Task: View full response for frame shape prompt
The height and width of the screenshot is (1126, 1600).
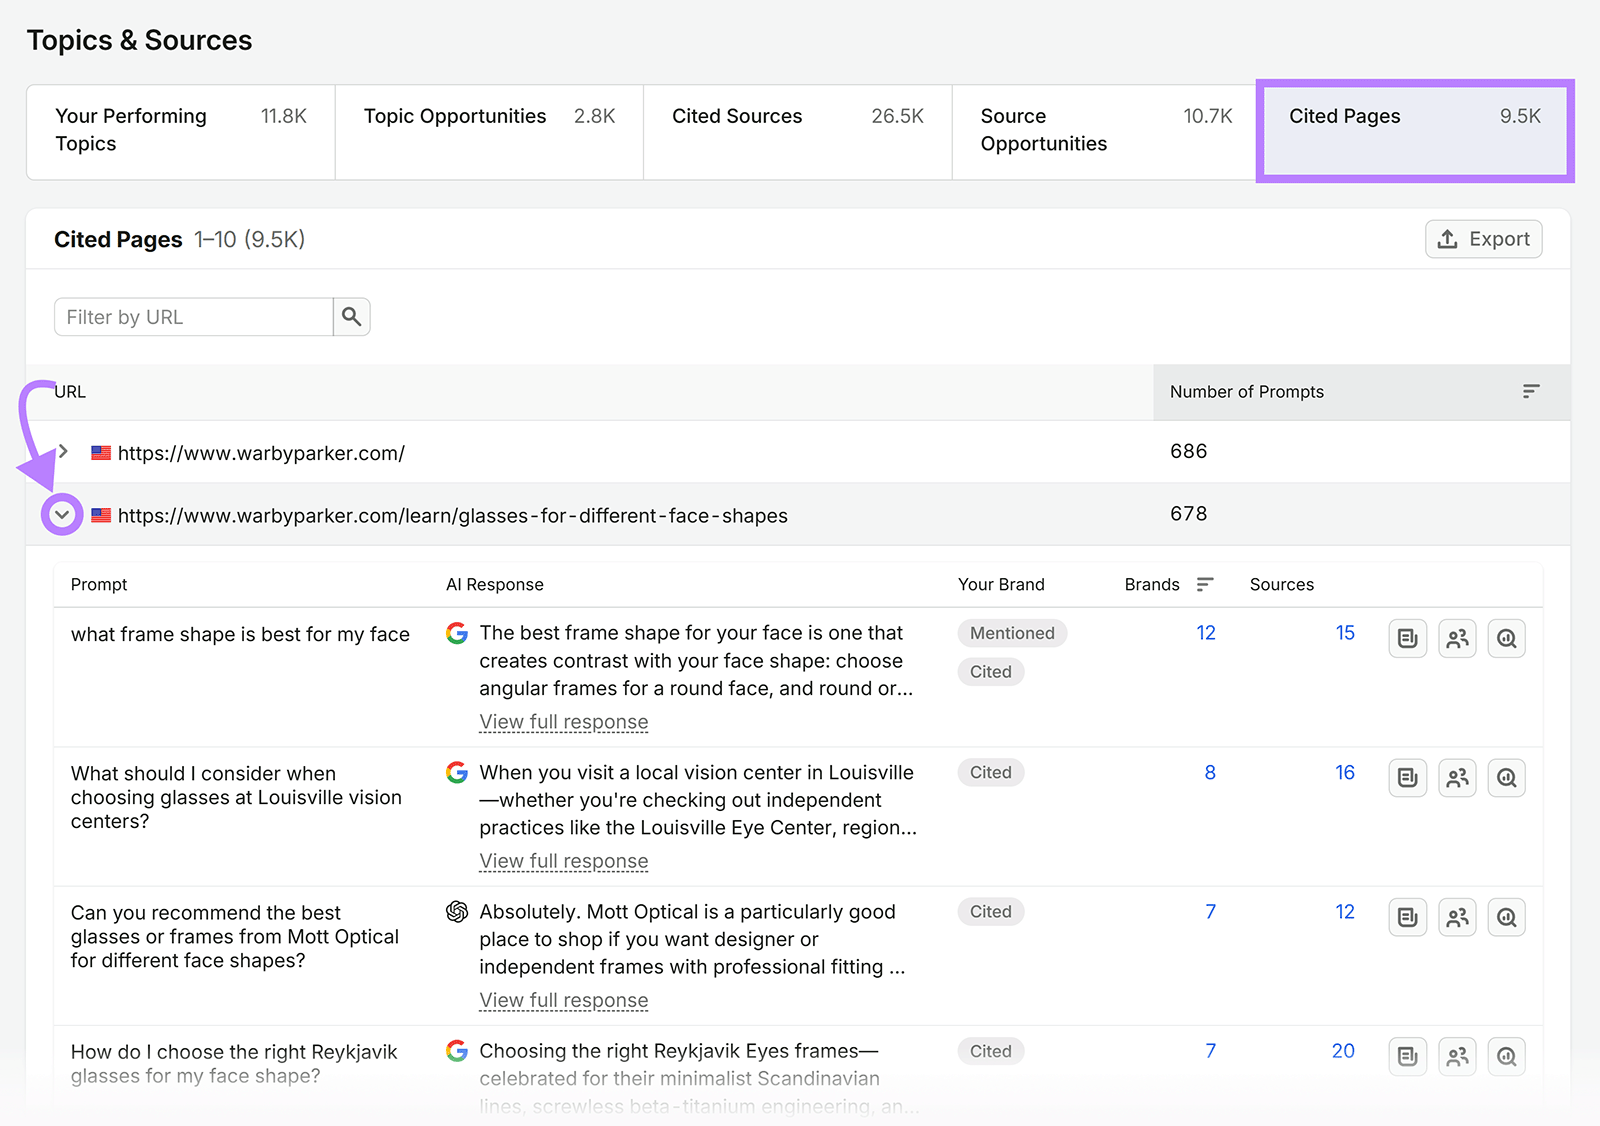Action: click(x=563, y=722)
